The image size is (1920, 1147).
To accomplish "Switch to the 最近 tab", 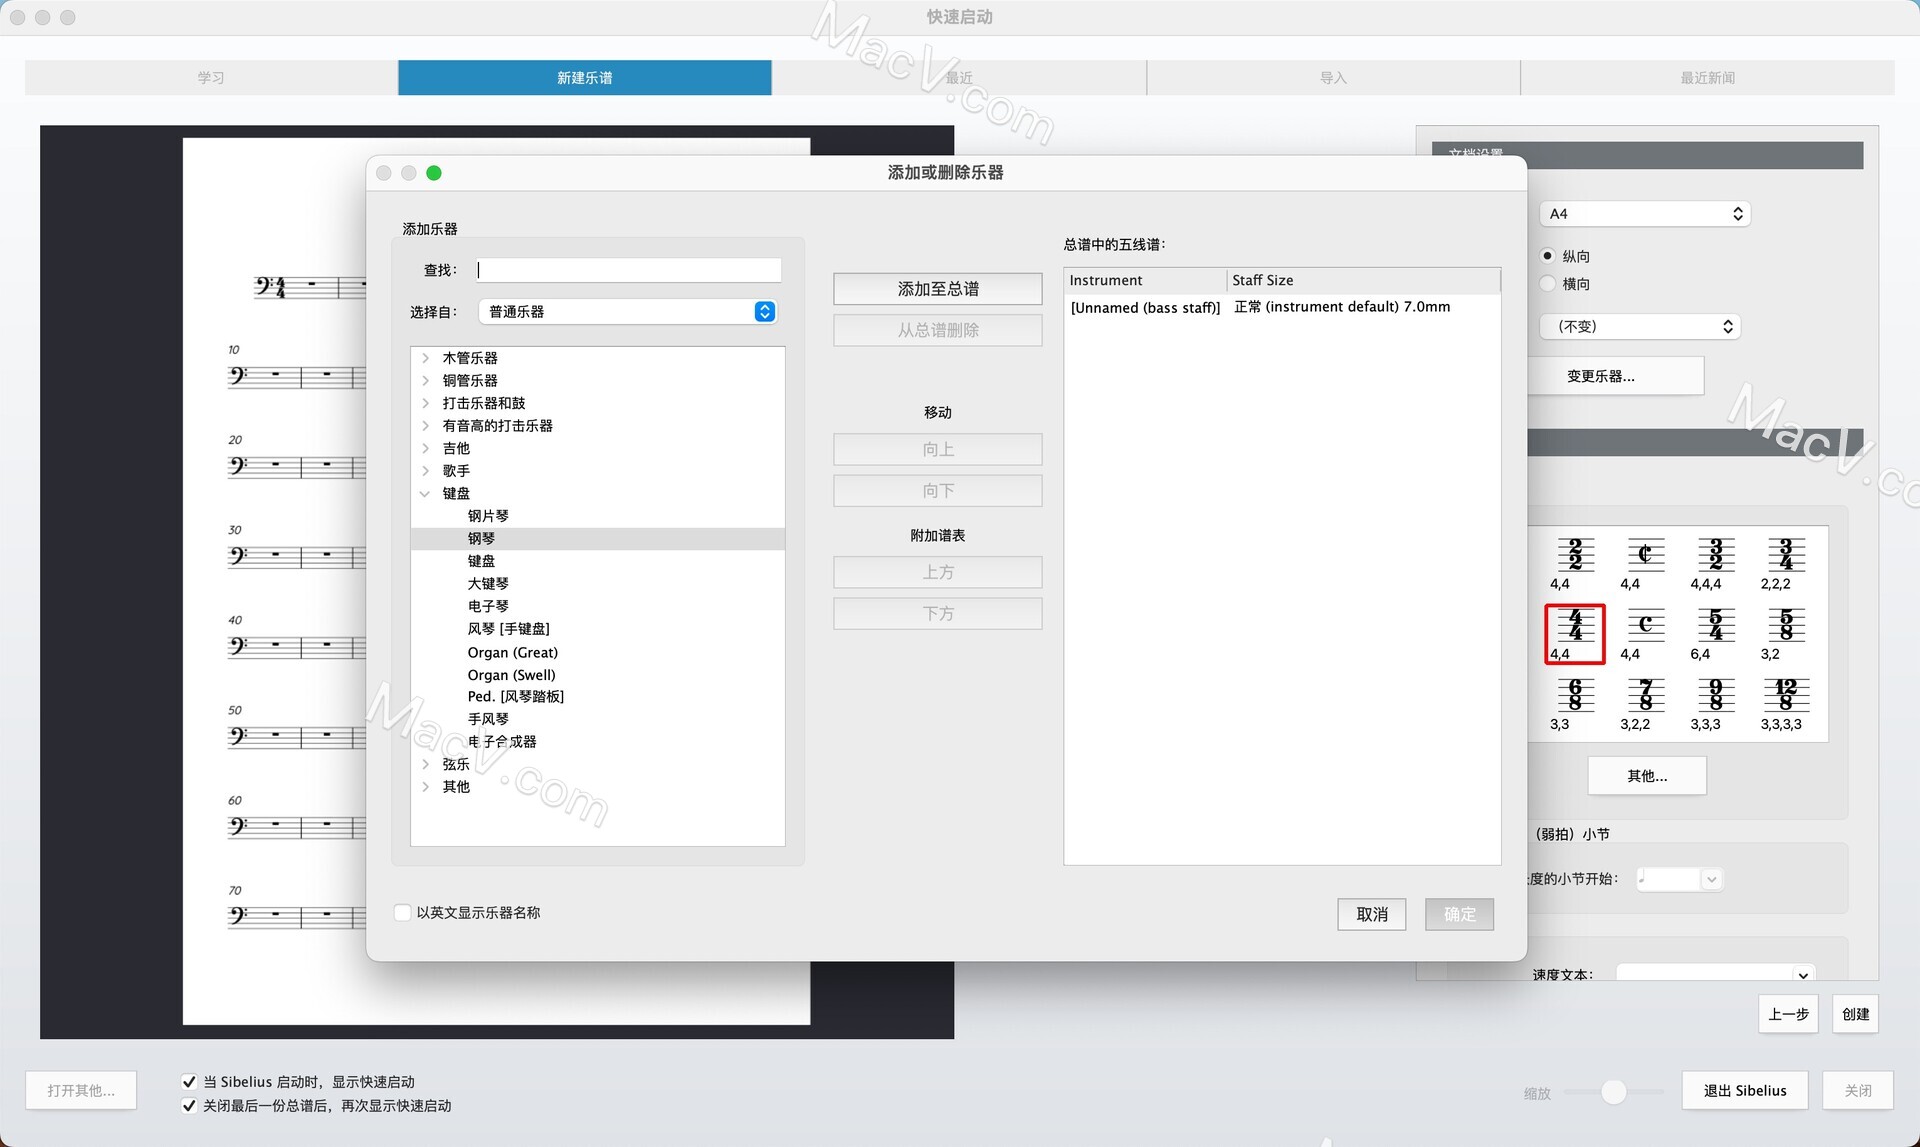I will [x=959, y=78].
